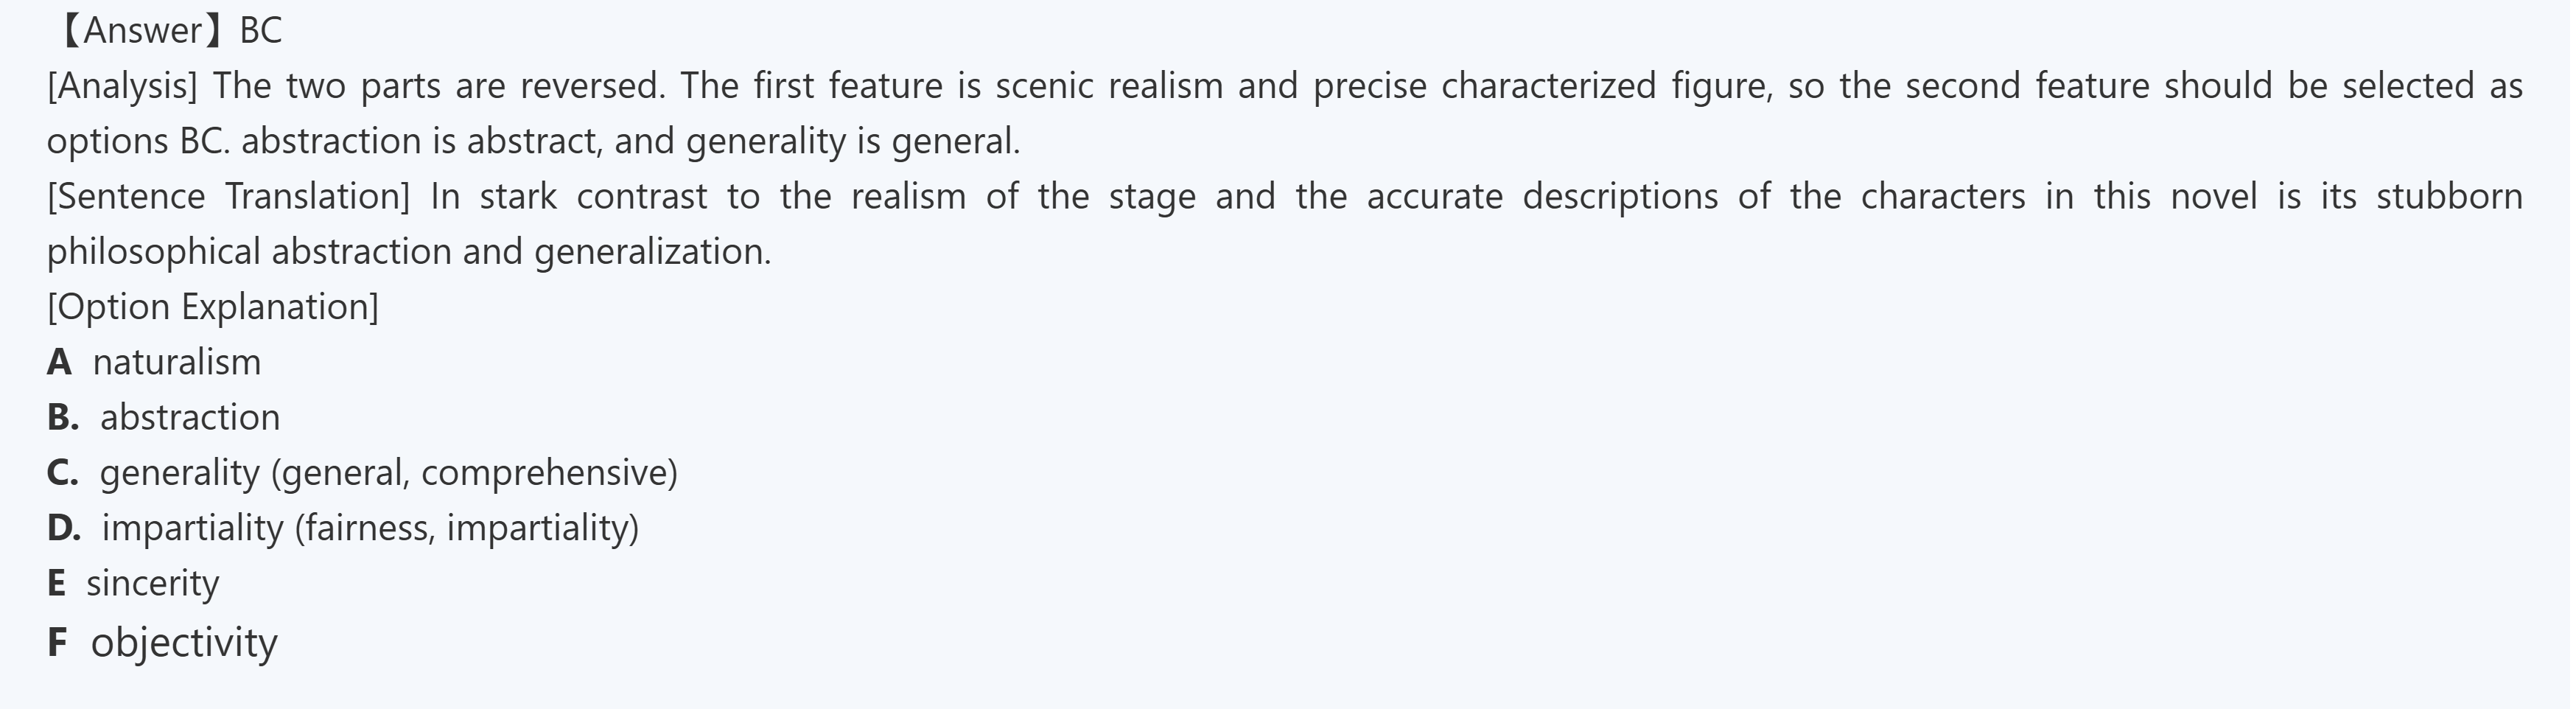Select the bold option letter D.
2576x709 pixels.
click(63, 528)
